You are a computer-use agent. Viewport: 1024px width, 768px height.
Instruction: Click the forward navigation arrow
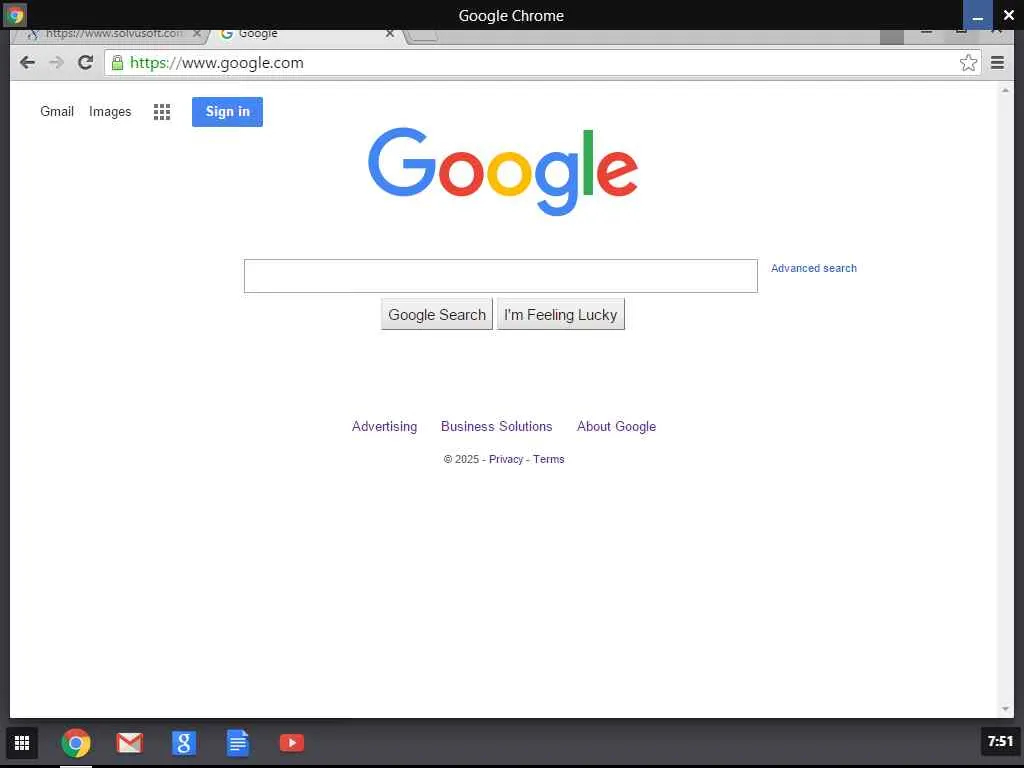tap(56, 63)
